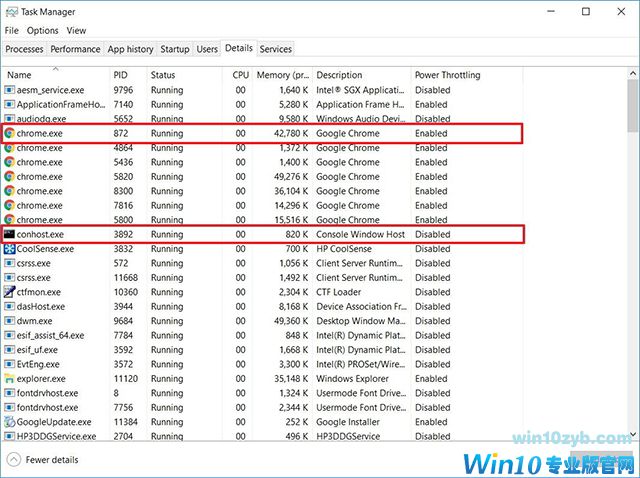Click the ApplicationFrameHost process icon

pos(9,104)
